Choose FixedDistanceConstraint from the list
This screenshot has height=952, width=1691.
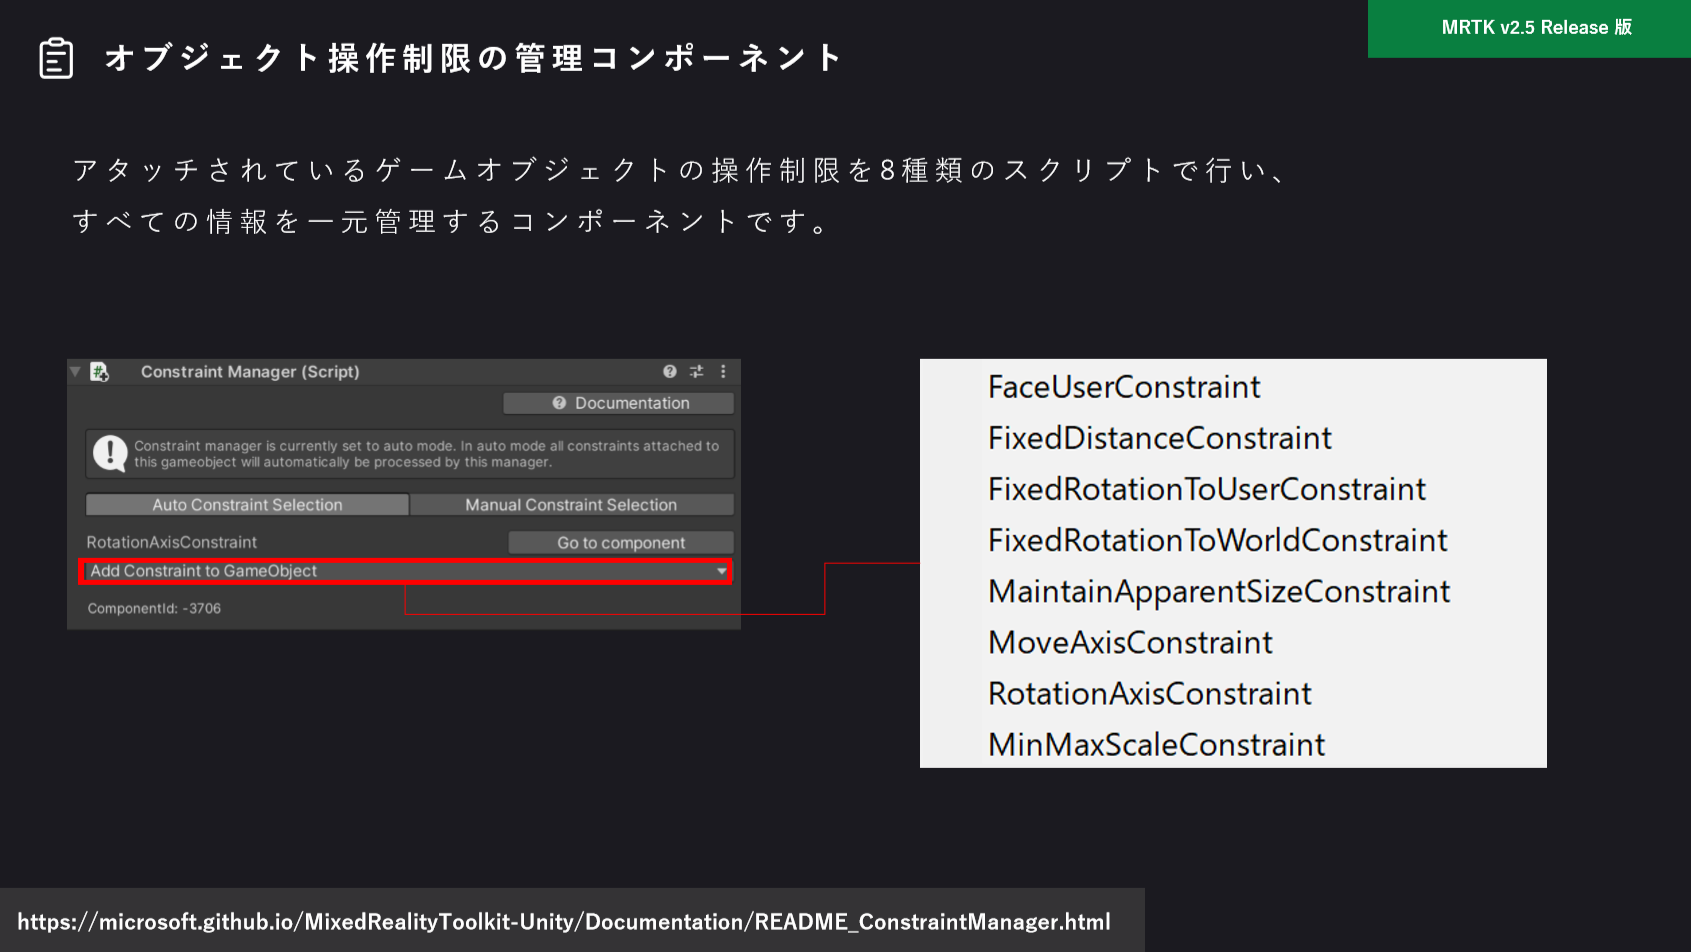coord(1160,438)
